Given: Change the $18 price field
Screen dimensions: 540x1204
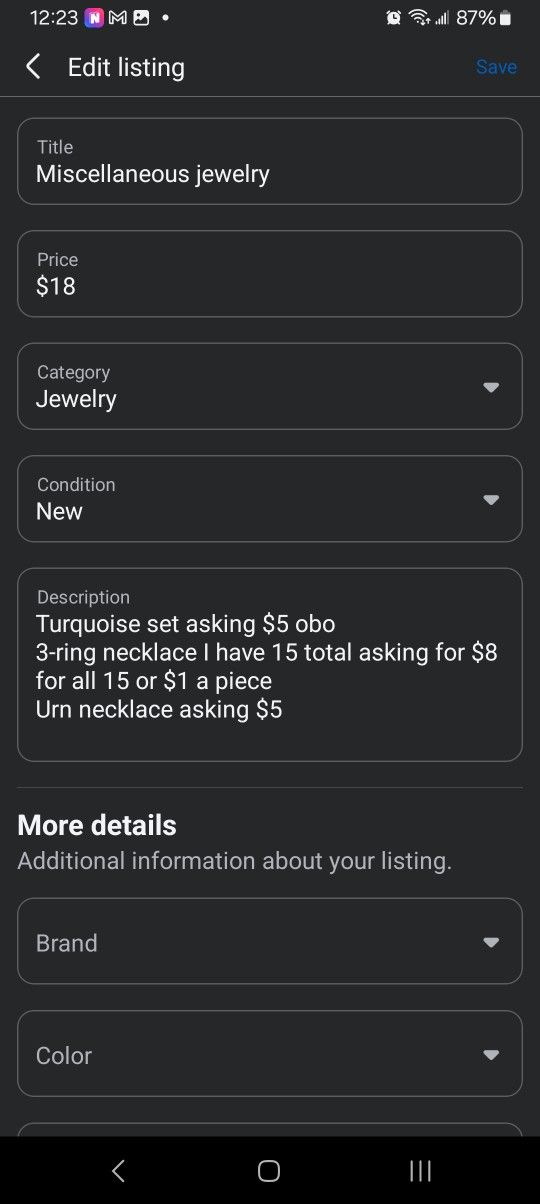Looking at the screenshot, I should click(270, 274).
